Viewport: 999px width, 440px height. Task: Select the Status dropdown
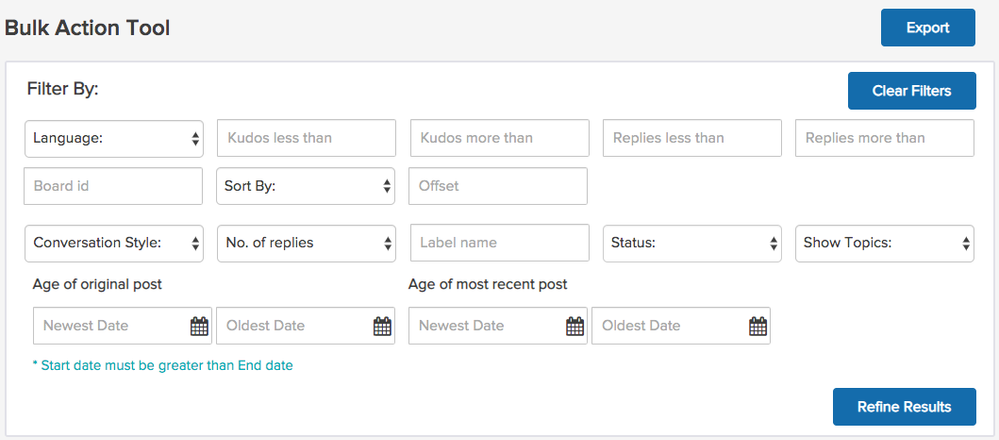coord(692,243)
